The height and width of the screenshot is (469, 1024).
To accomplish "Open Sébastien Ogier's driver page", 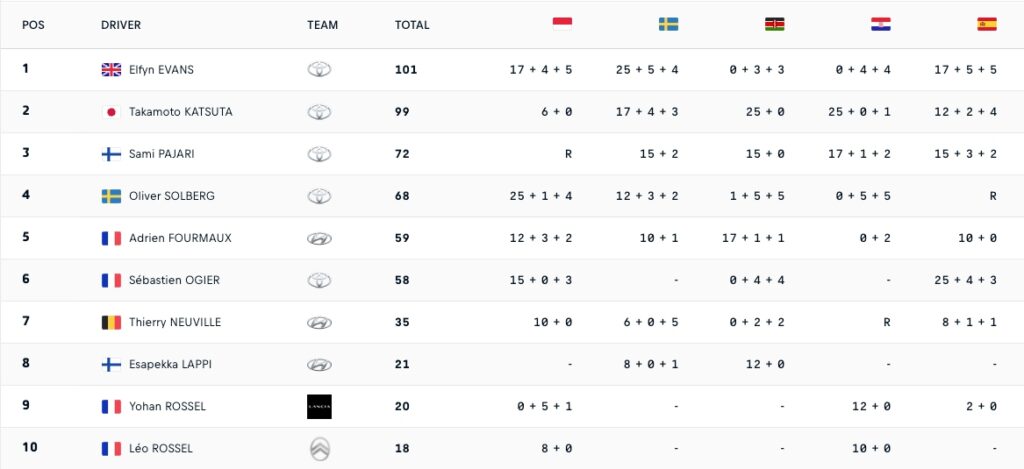I will [174, 280].
